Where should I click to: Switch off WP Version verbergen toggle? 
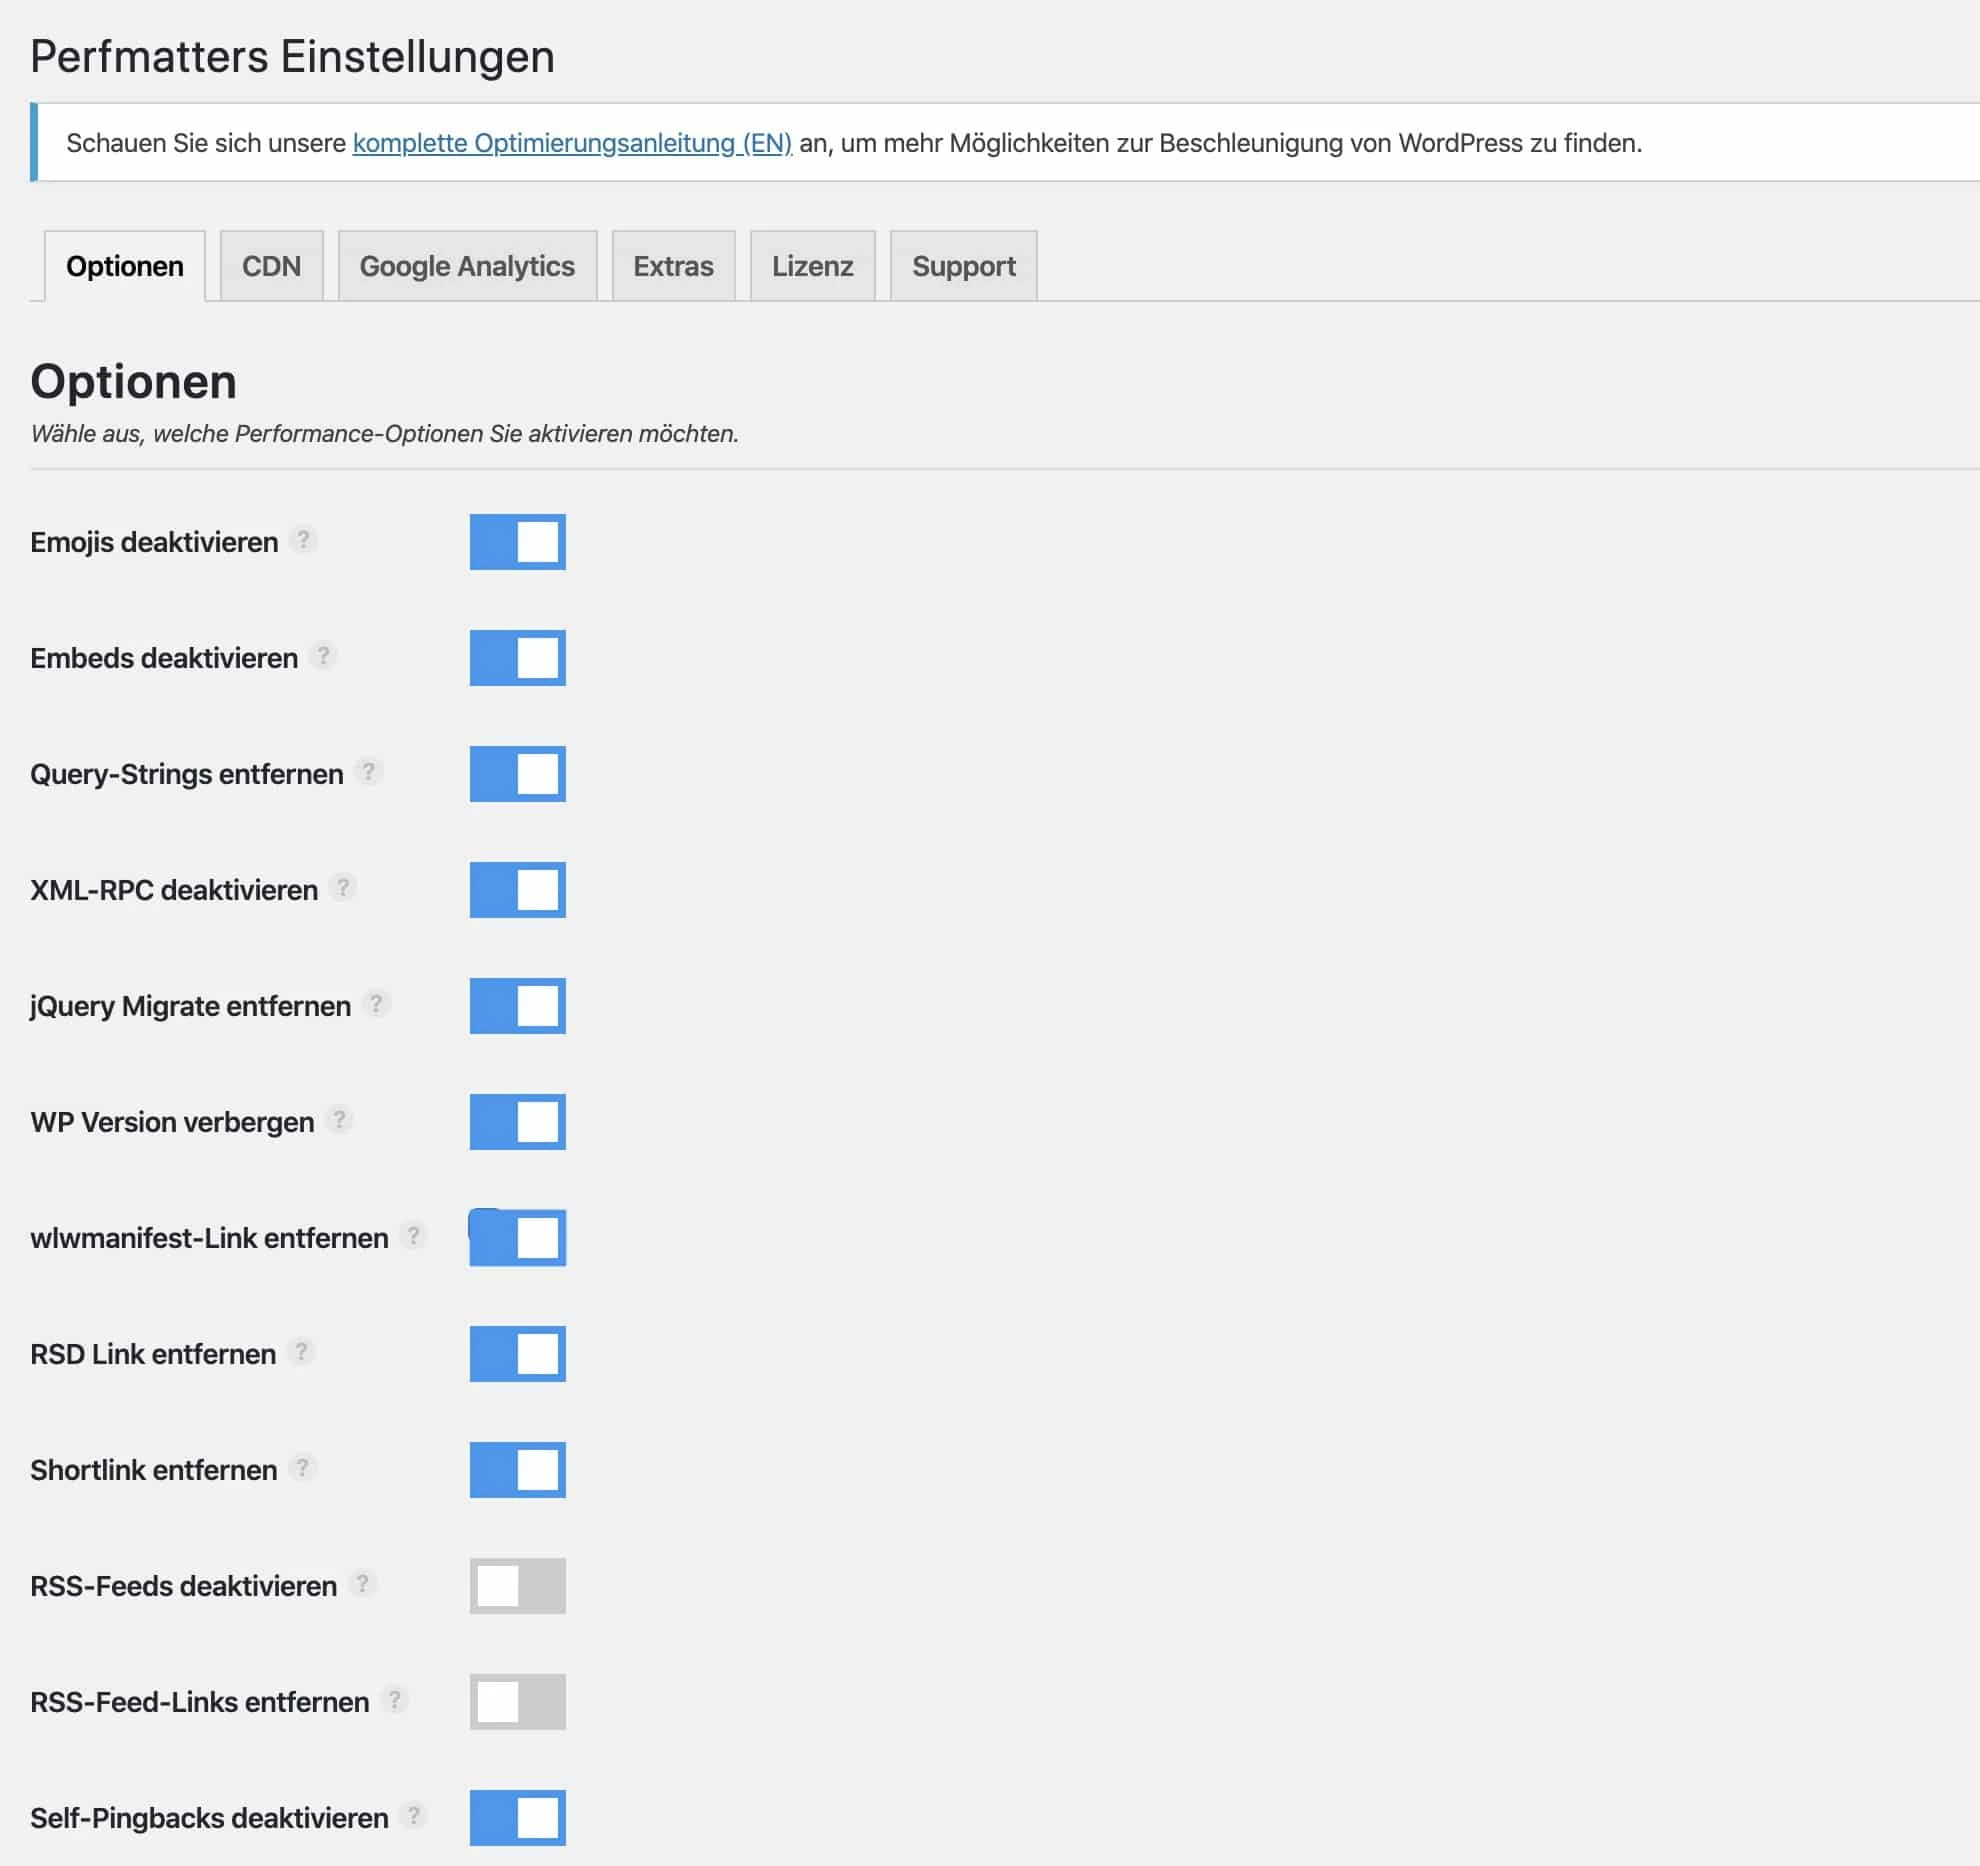[x=518, y=1122]
